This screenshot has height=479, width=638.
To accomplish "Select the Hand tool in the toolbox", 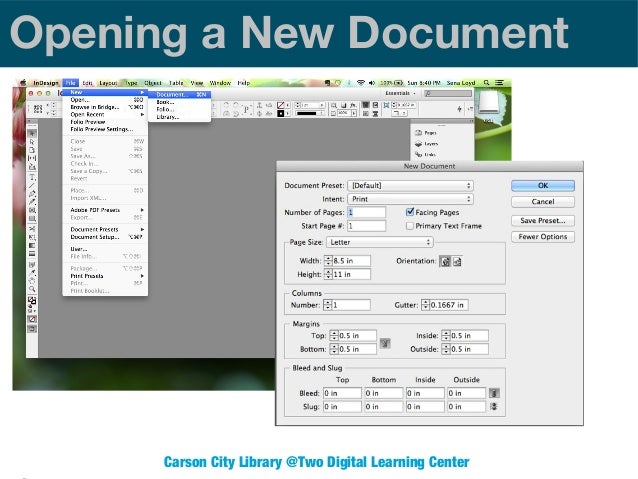I will pos(32,280).
